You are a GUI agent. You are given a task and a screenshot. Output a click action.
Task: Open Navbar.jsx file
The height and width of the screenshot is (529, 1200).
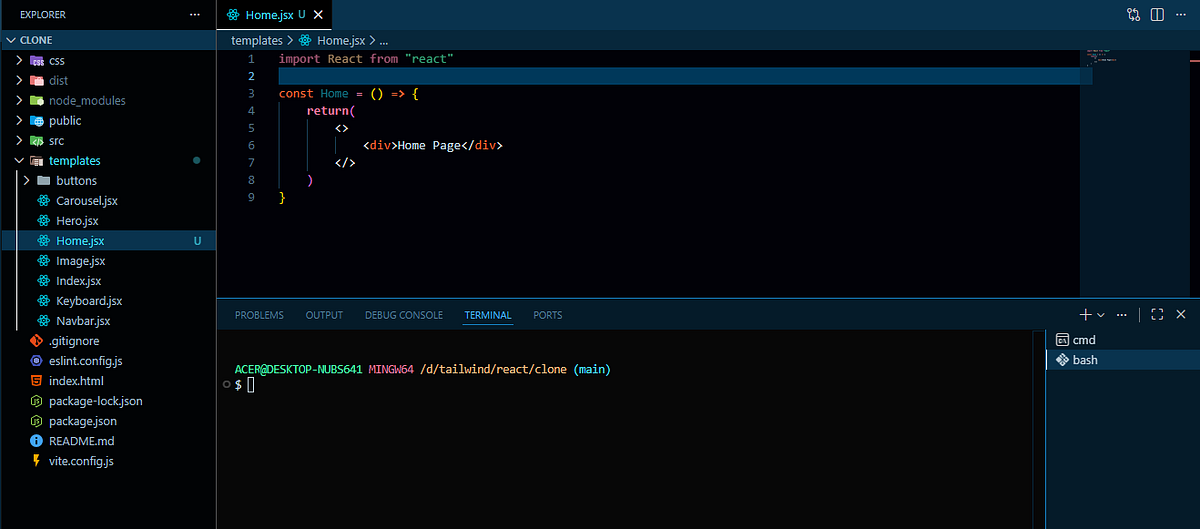coord(109,320)
